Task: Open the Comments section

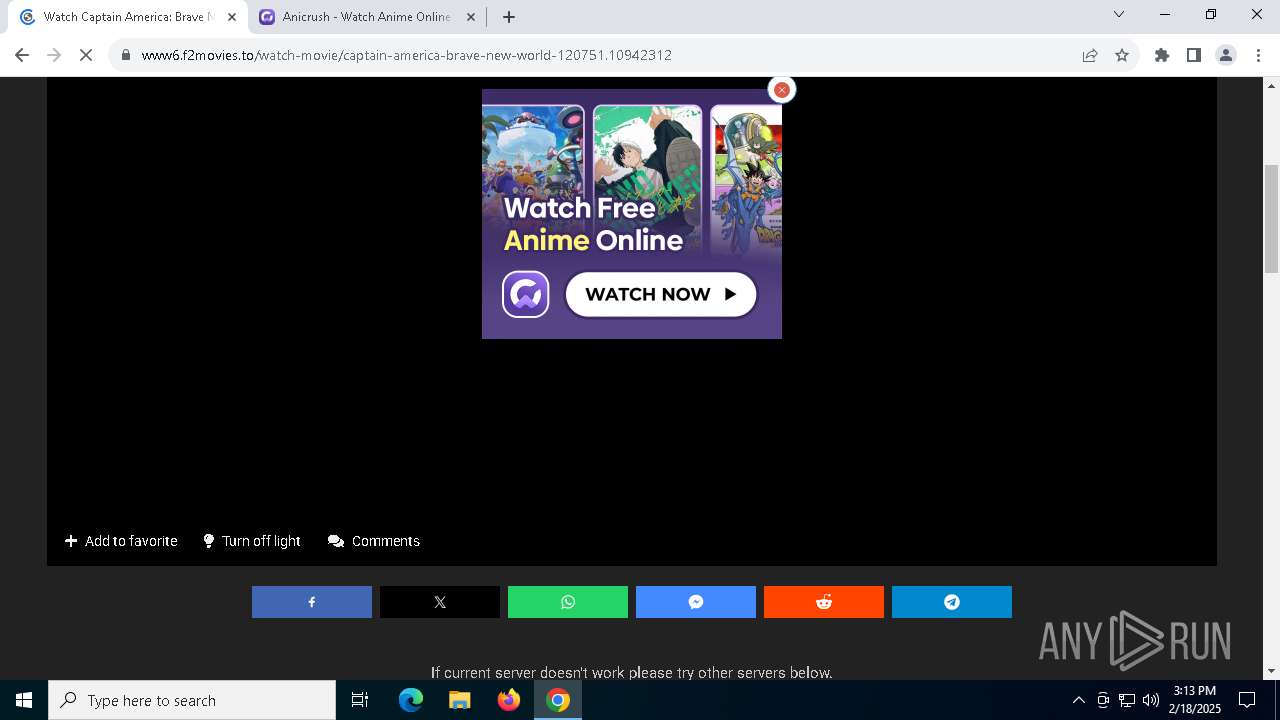Action: coord(374,541)
